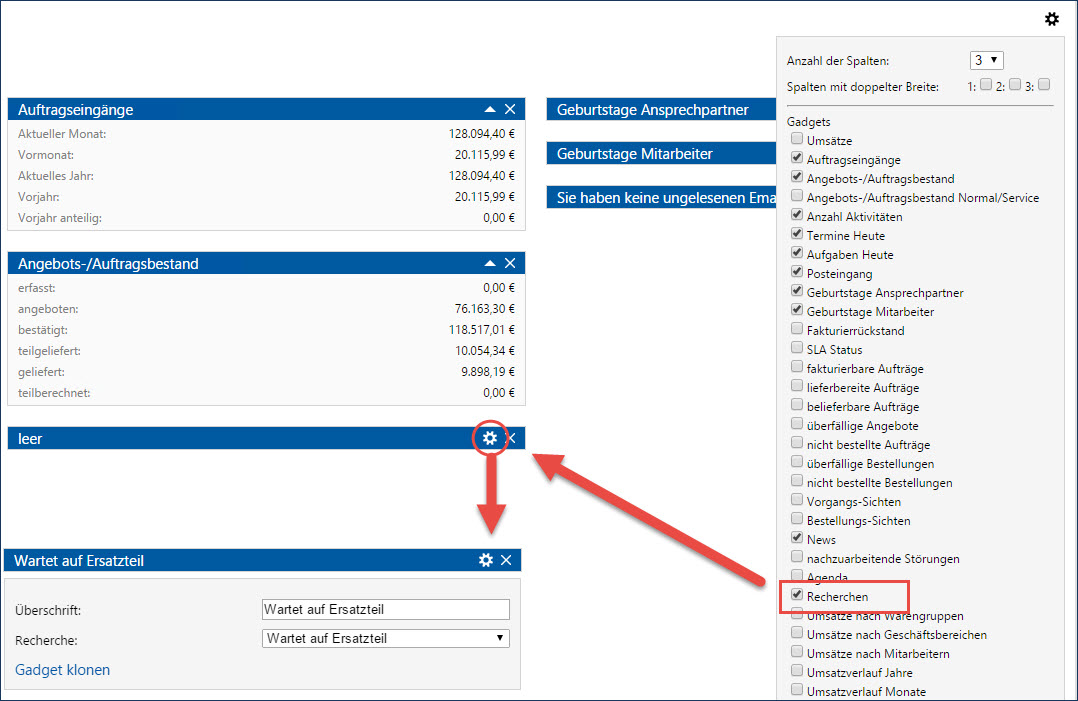Click into the Überschrift text field

point(385,609)
